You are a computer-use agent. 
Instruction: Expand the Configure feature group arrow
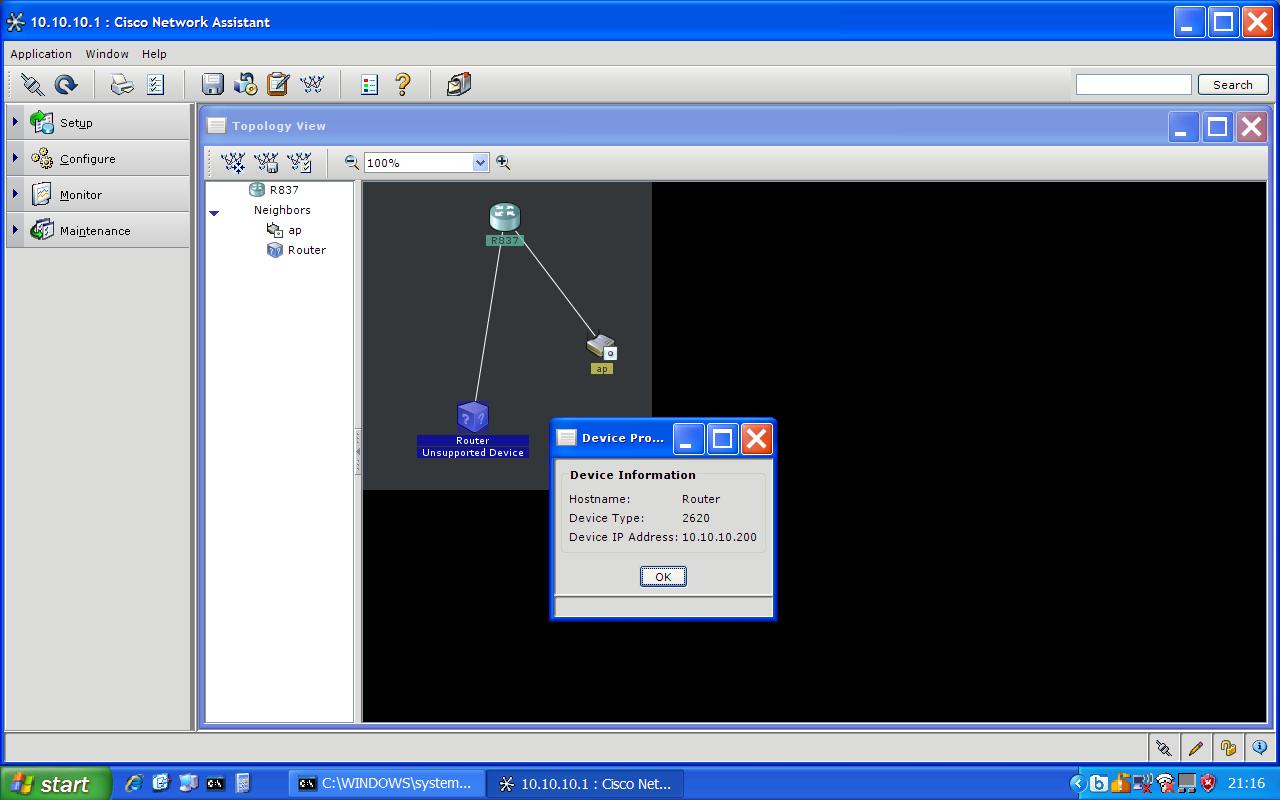[15, 158]
